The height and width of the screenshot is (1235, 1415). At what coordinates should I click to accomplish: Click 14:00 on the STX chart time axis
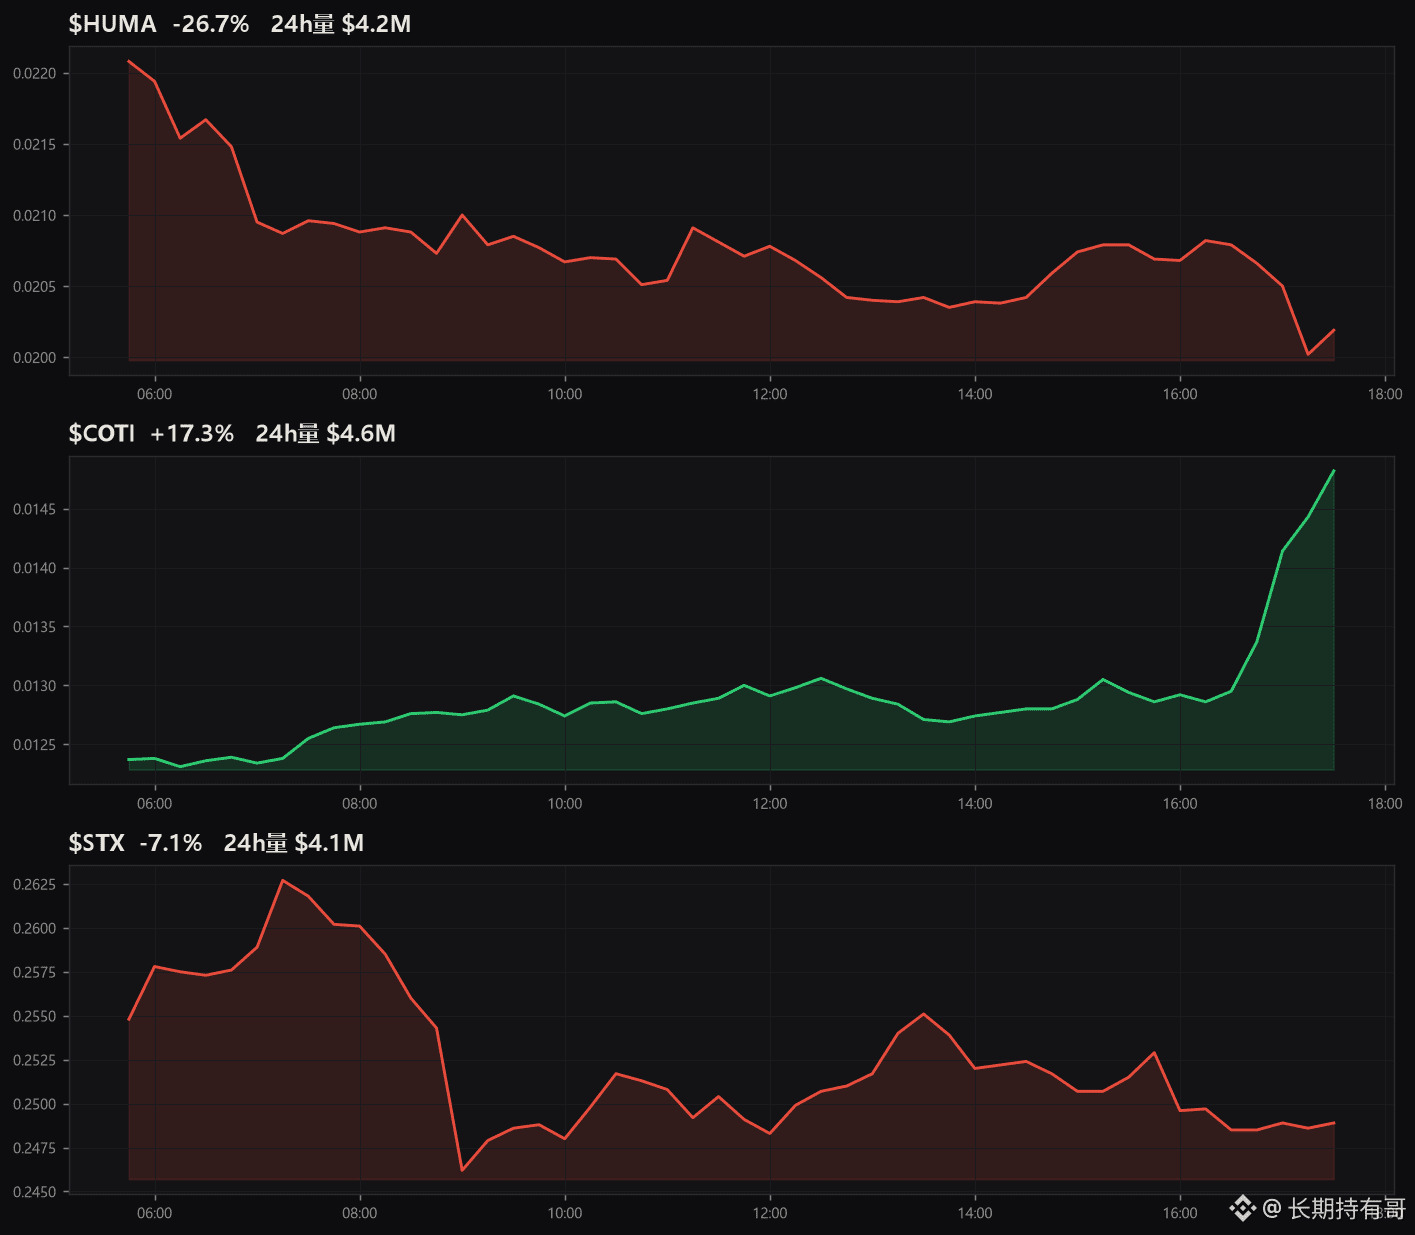point(975,1213)
